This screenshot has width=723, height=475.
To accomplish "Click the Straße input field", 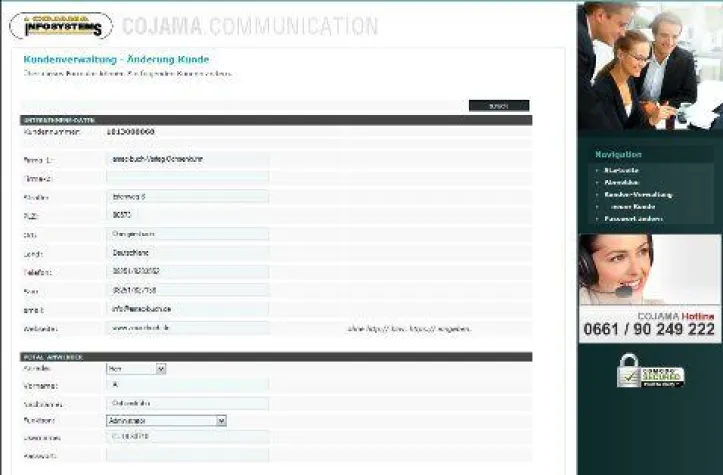I will pos(188,196).
